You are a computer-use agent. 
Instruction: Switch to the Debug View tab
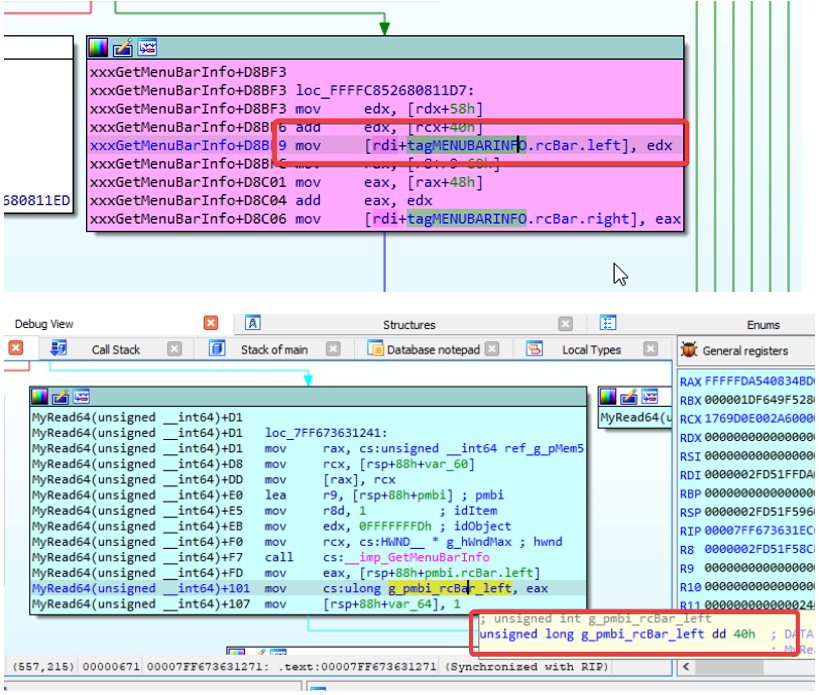[x=44, y=324]
